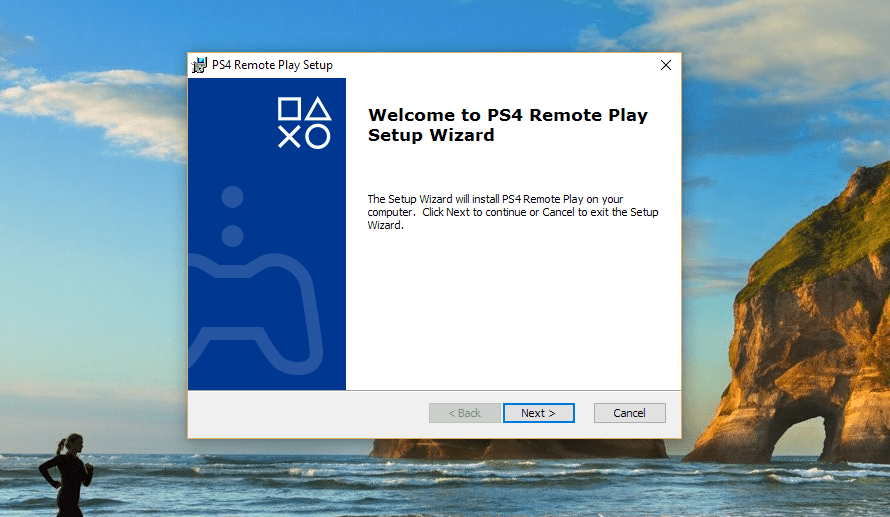Click the Cancel button
Image resolution: width=890 pixels, height=517 pixels.
coord(629,413)
